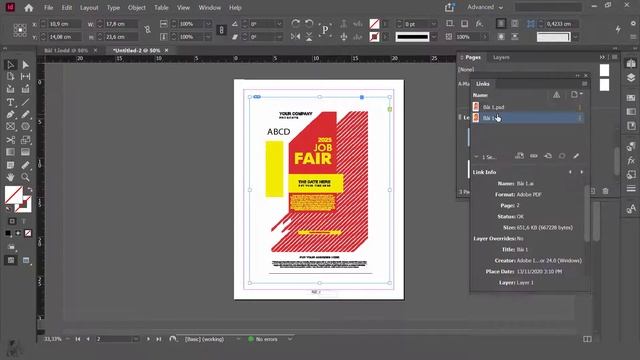Open the Layout menu
The width and height of the screenshot is (640, 360).
pyautogui.click(x=89, y=7)
